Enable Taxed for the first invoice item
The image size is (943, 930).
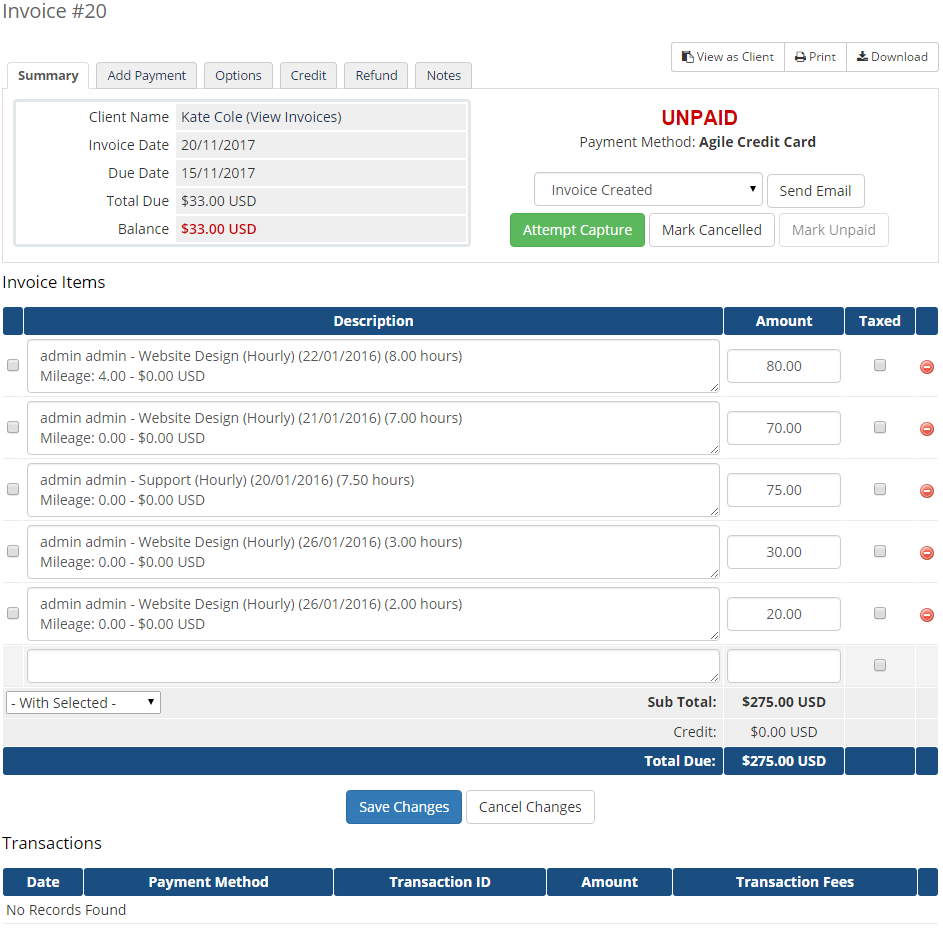(x=879, y=365)
